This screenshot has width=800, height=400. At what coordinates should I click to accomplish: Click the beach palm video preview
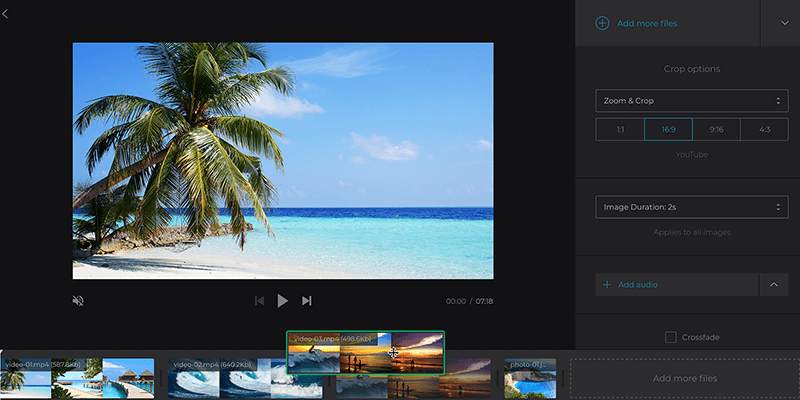pyautogui.click(x=283, y=161)
